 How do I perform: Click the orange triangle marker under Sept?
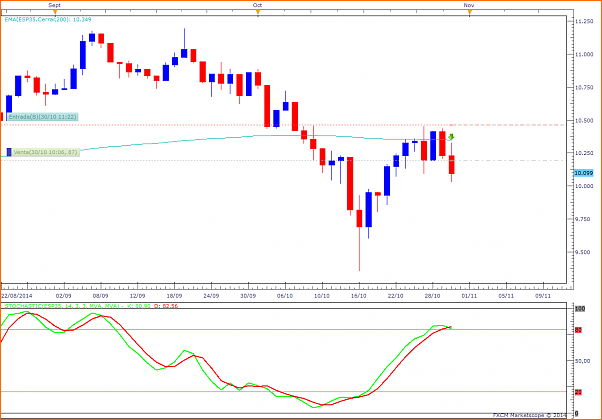click(55, 12)
